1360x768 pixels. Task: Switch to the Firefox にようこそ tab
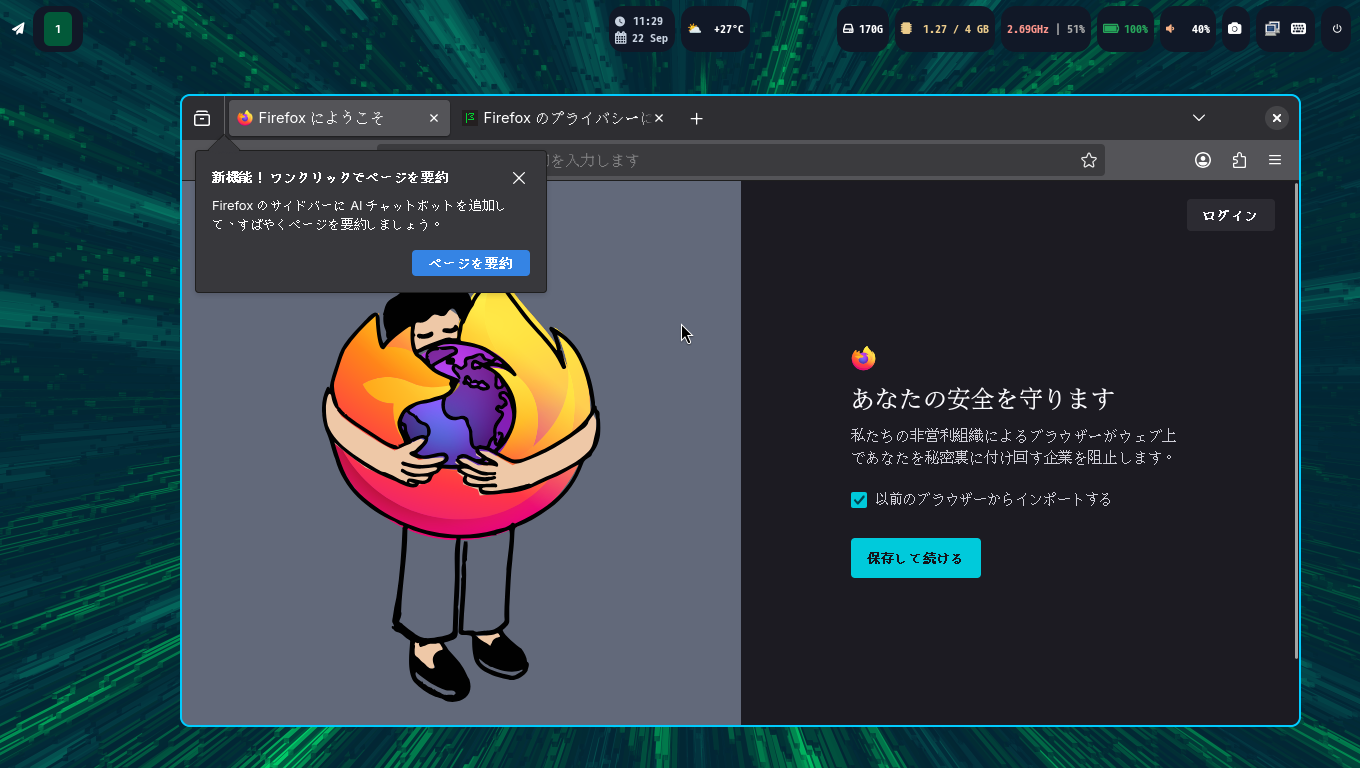338,118
